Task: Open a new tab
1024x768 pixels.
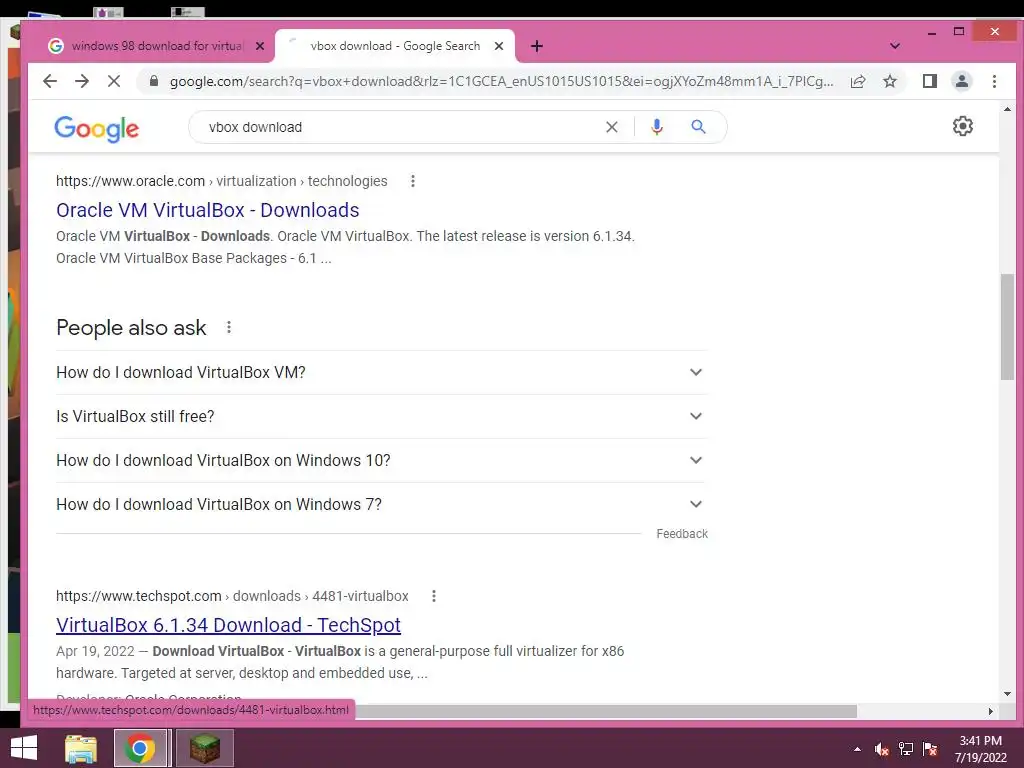Action: click(537, 46)
